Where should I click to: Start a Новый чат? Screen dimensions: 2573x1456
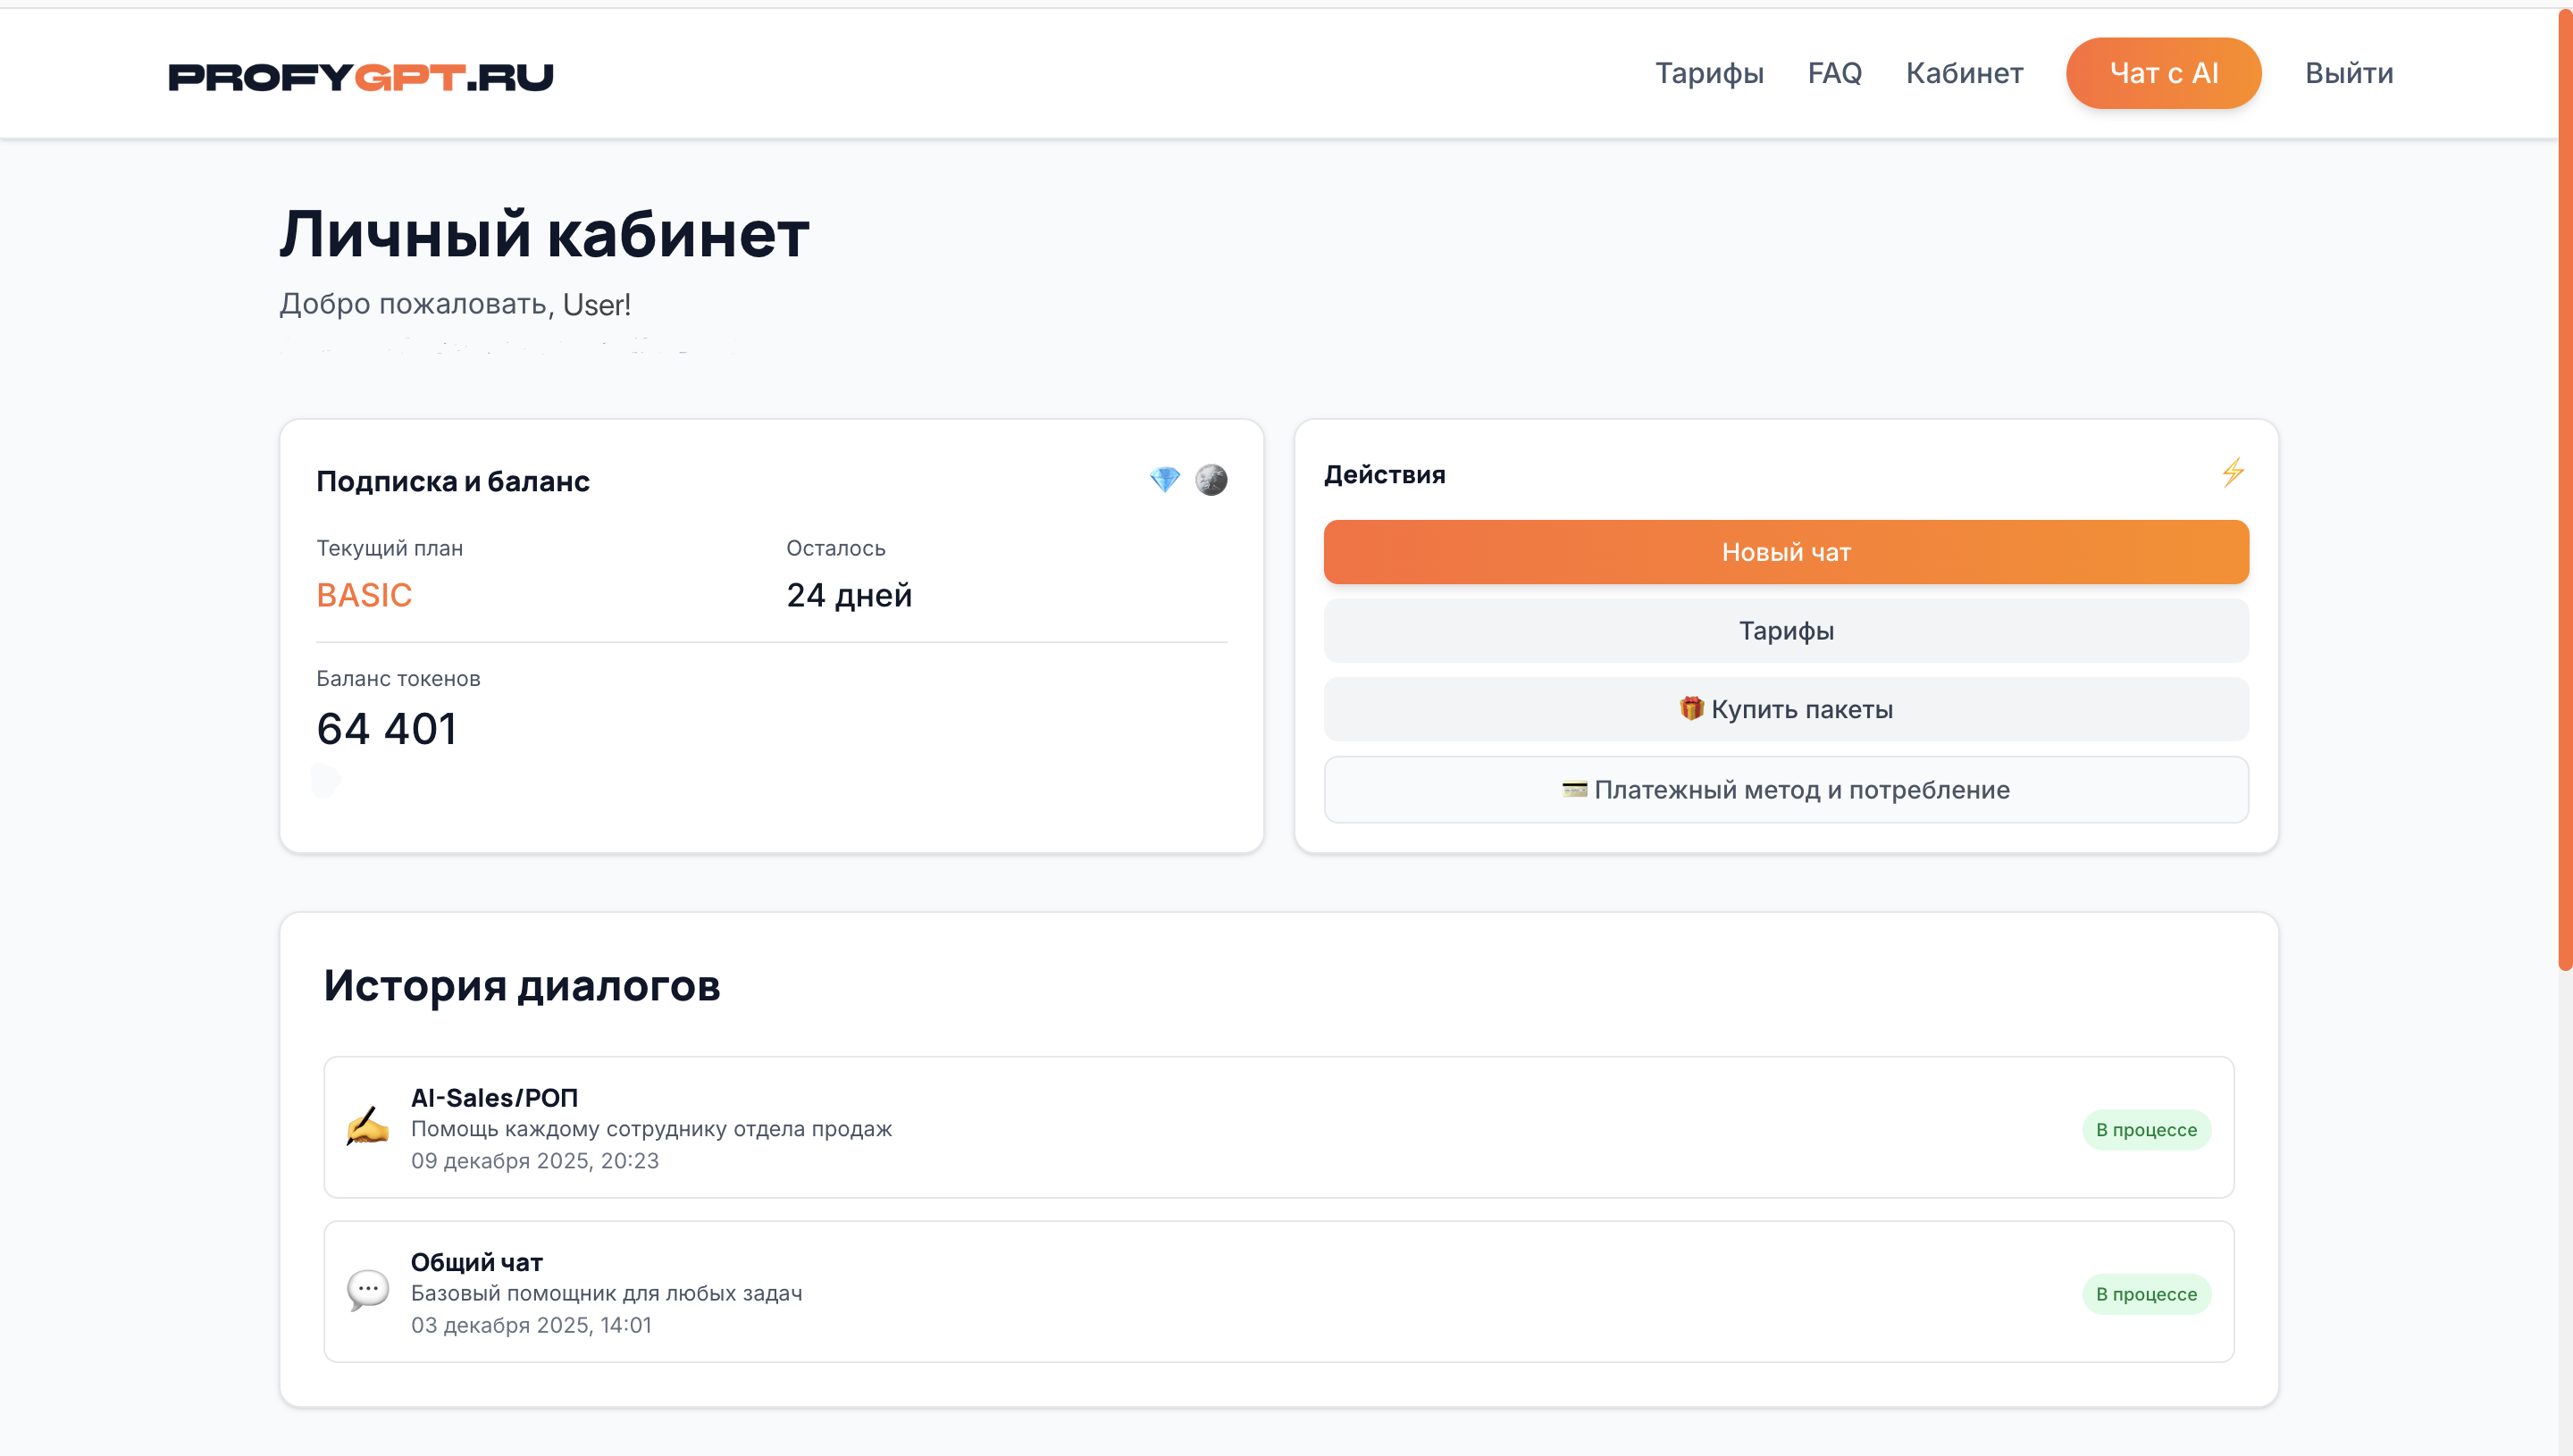point(1786,551)
